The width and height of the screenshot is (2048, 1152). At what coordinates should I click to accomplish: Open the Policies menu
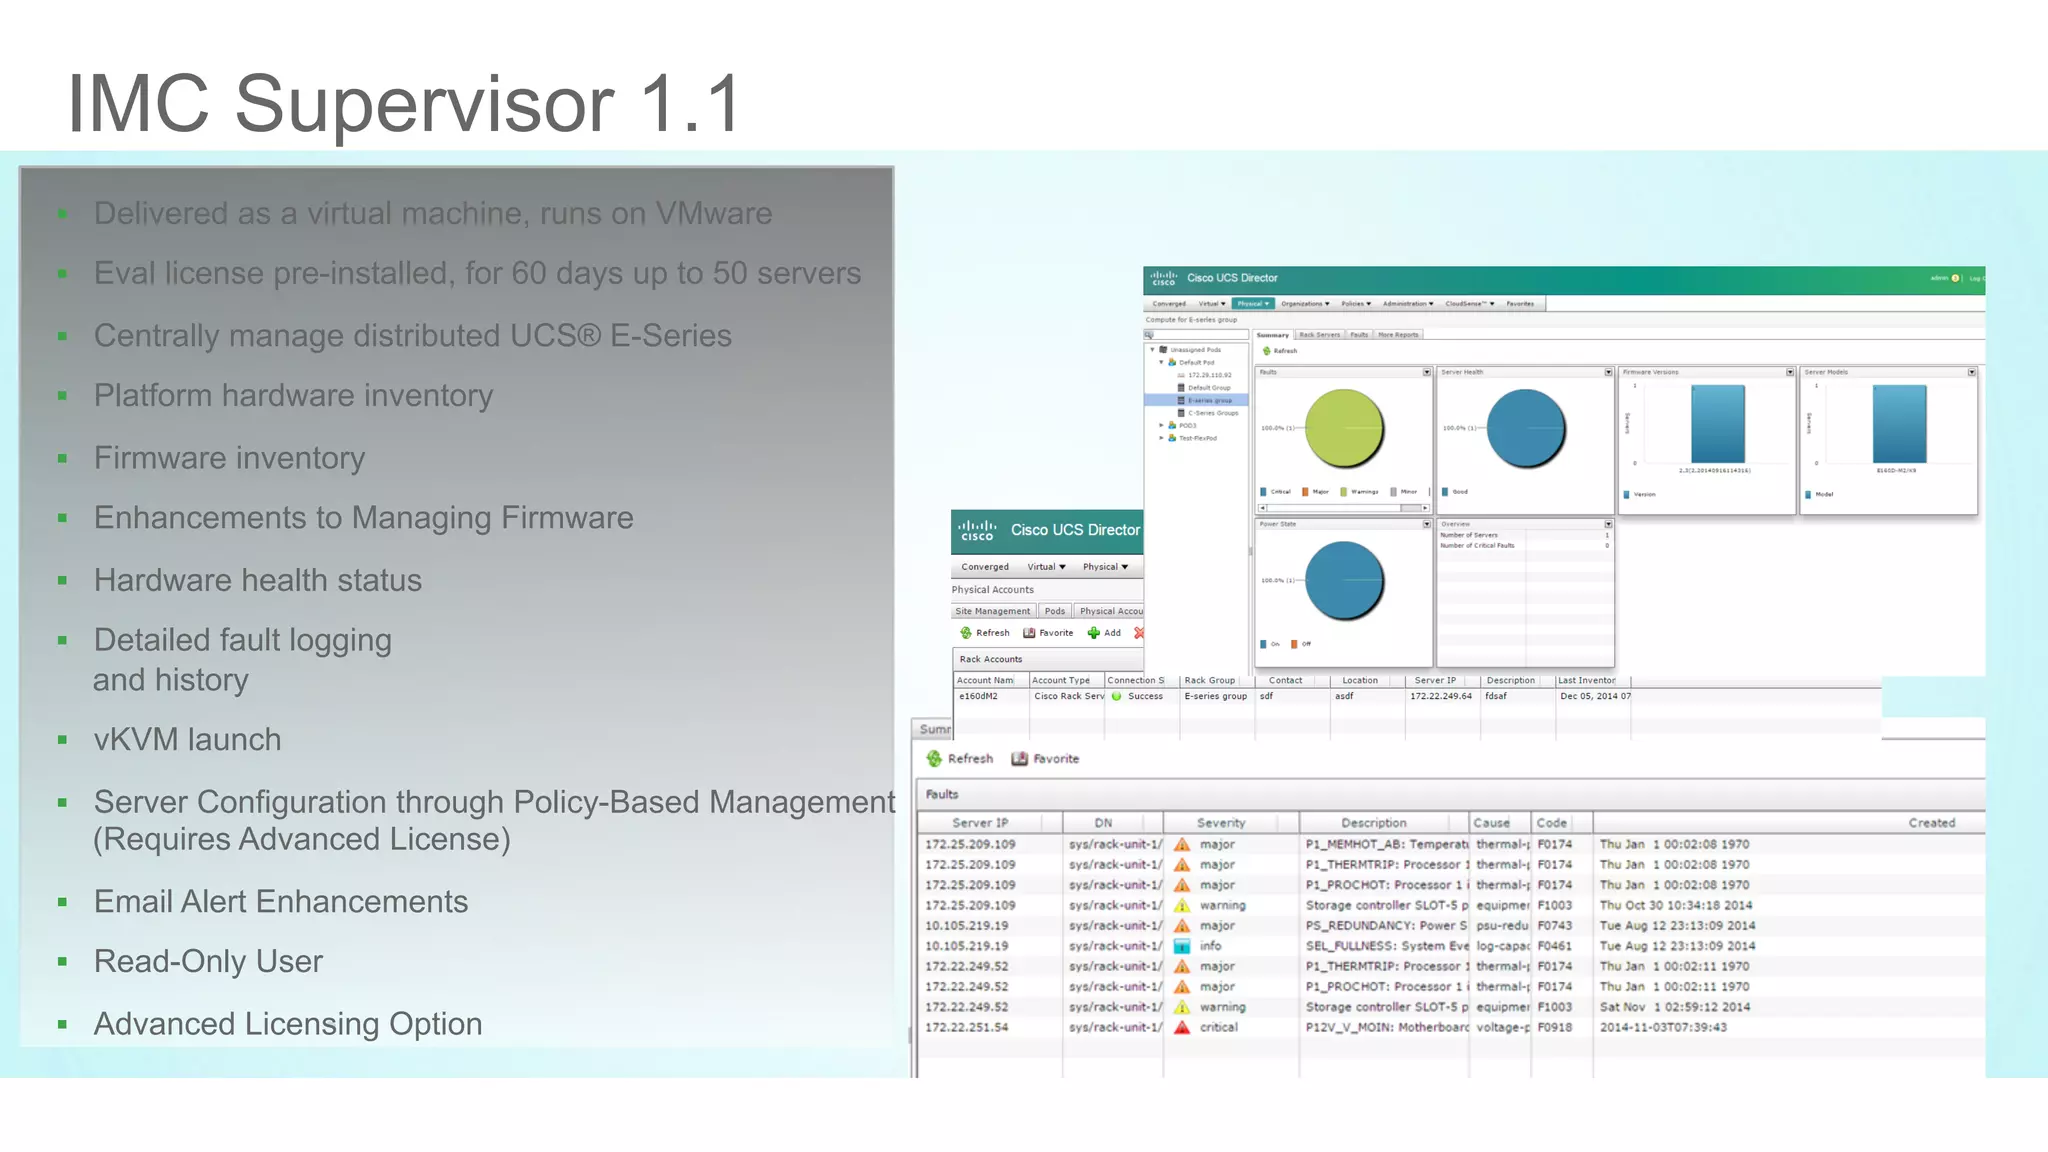1356,303
